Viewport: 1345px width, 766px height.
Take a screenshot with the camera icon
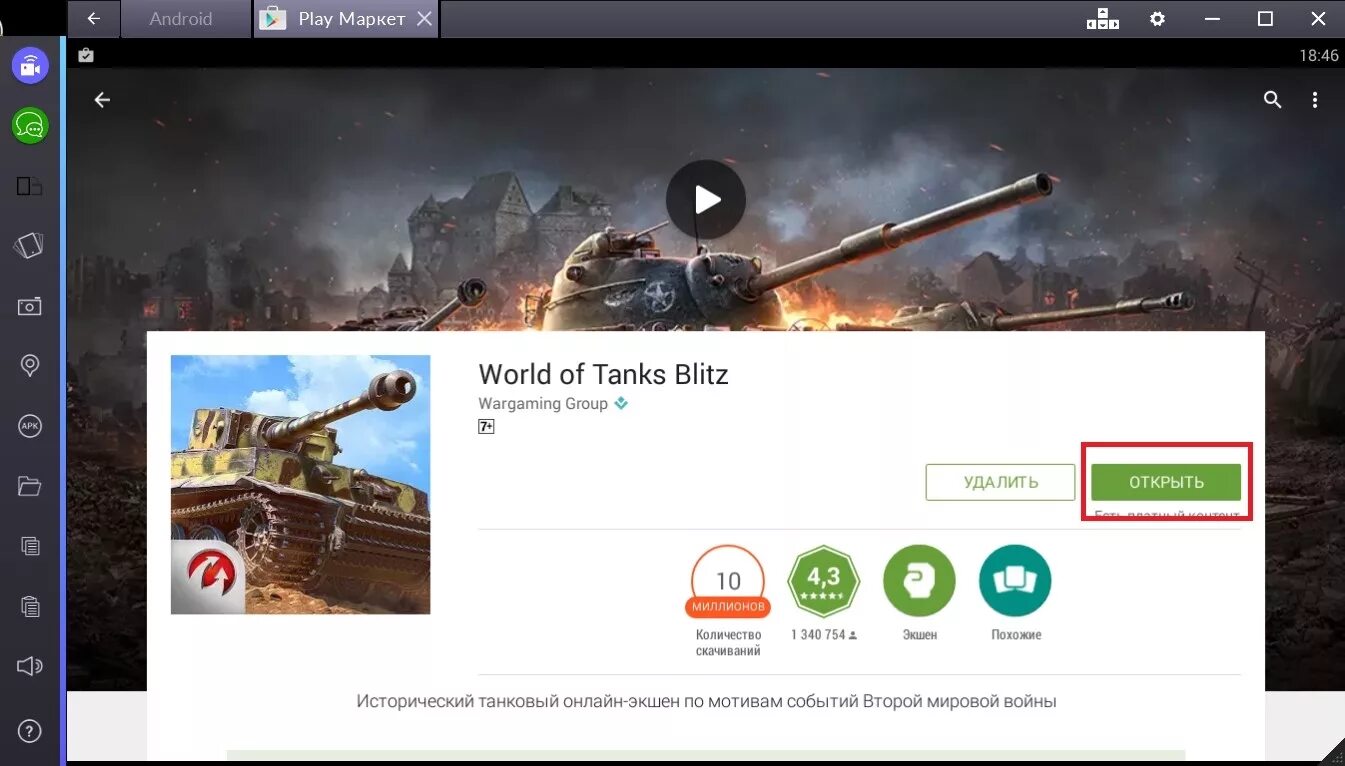coord(30,306)
